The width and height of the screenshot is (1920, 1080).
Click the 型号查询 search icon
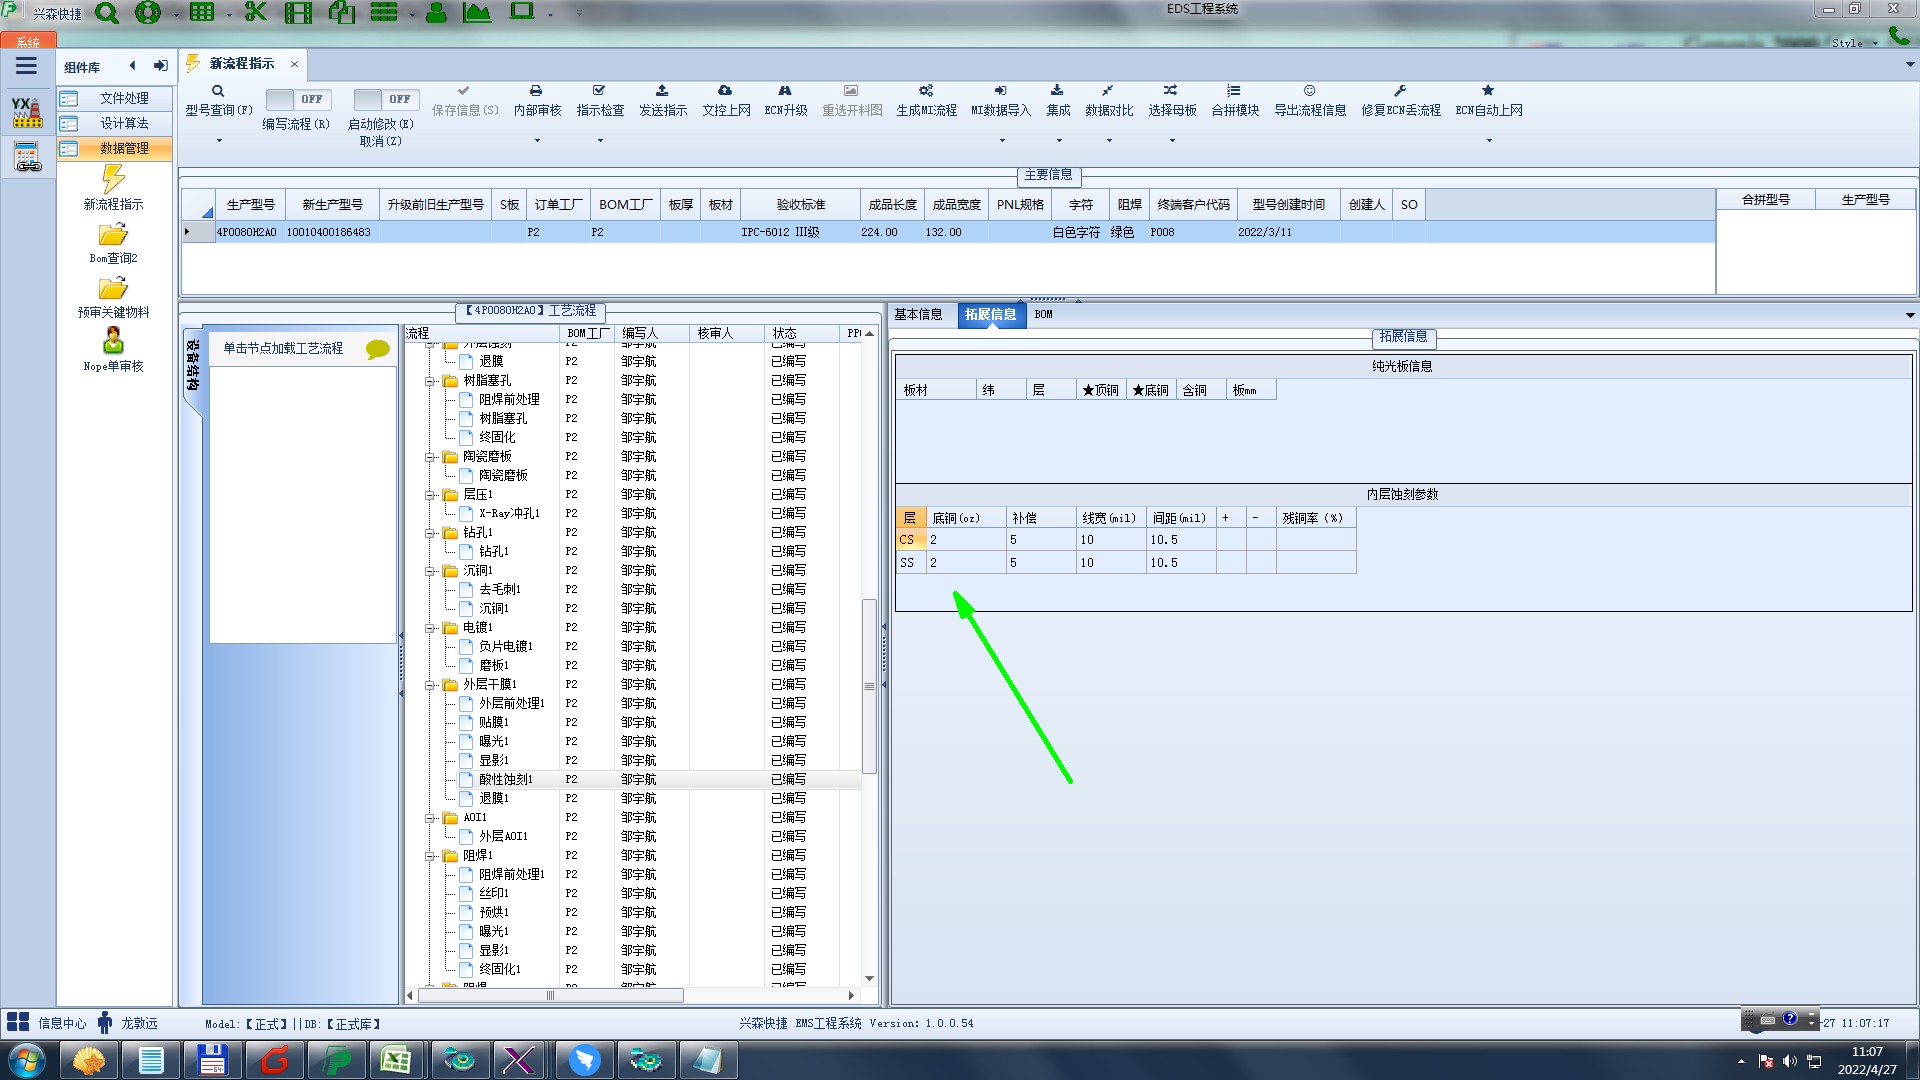pos(218,91)
